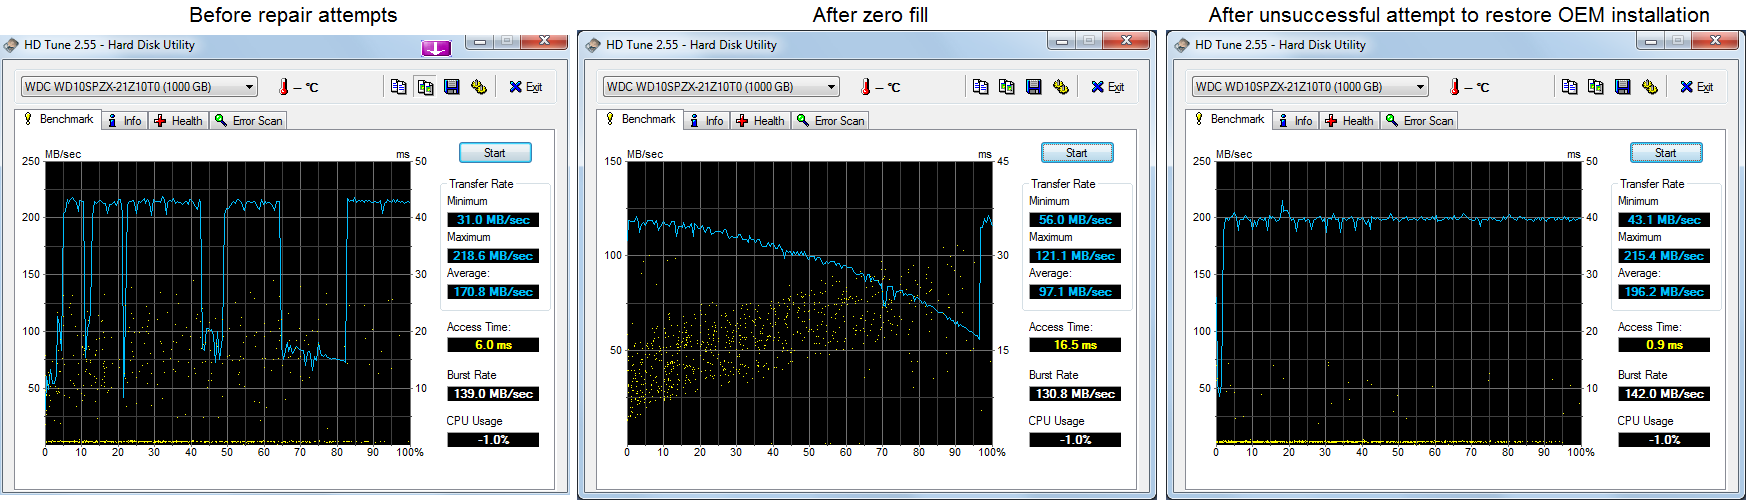1750x500 pixels.
Task: Open Health tab in OEM restore window
Action: [x=1349, y=121]
